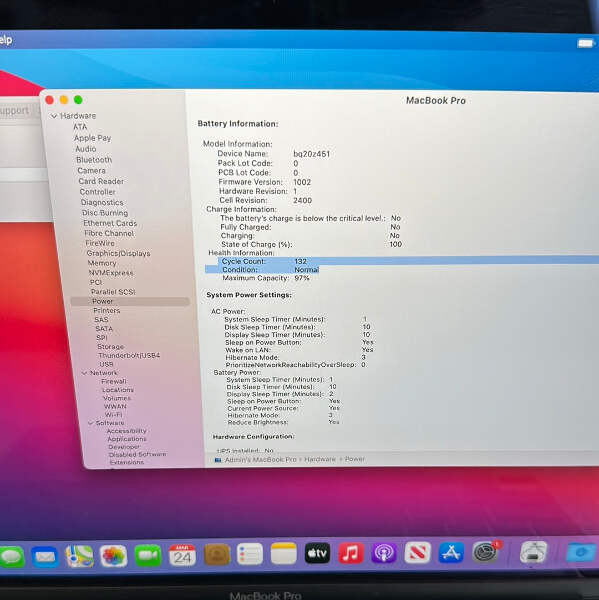Click Hardware in the bottom path bar
Image resolution: width=599 pixels, height=600 pixels.
click(x=320, y=459)
